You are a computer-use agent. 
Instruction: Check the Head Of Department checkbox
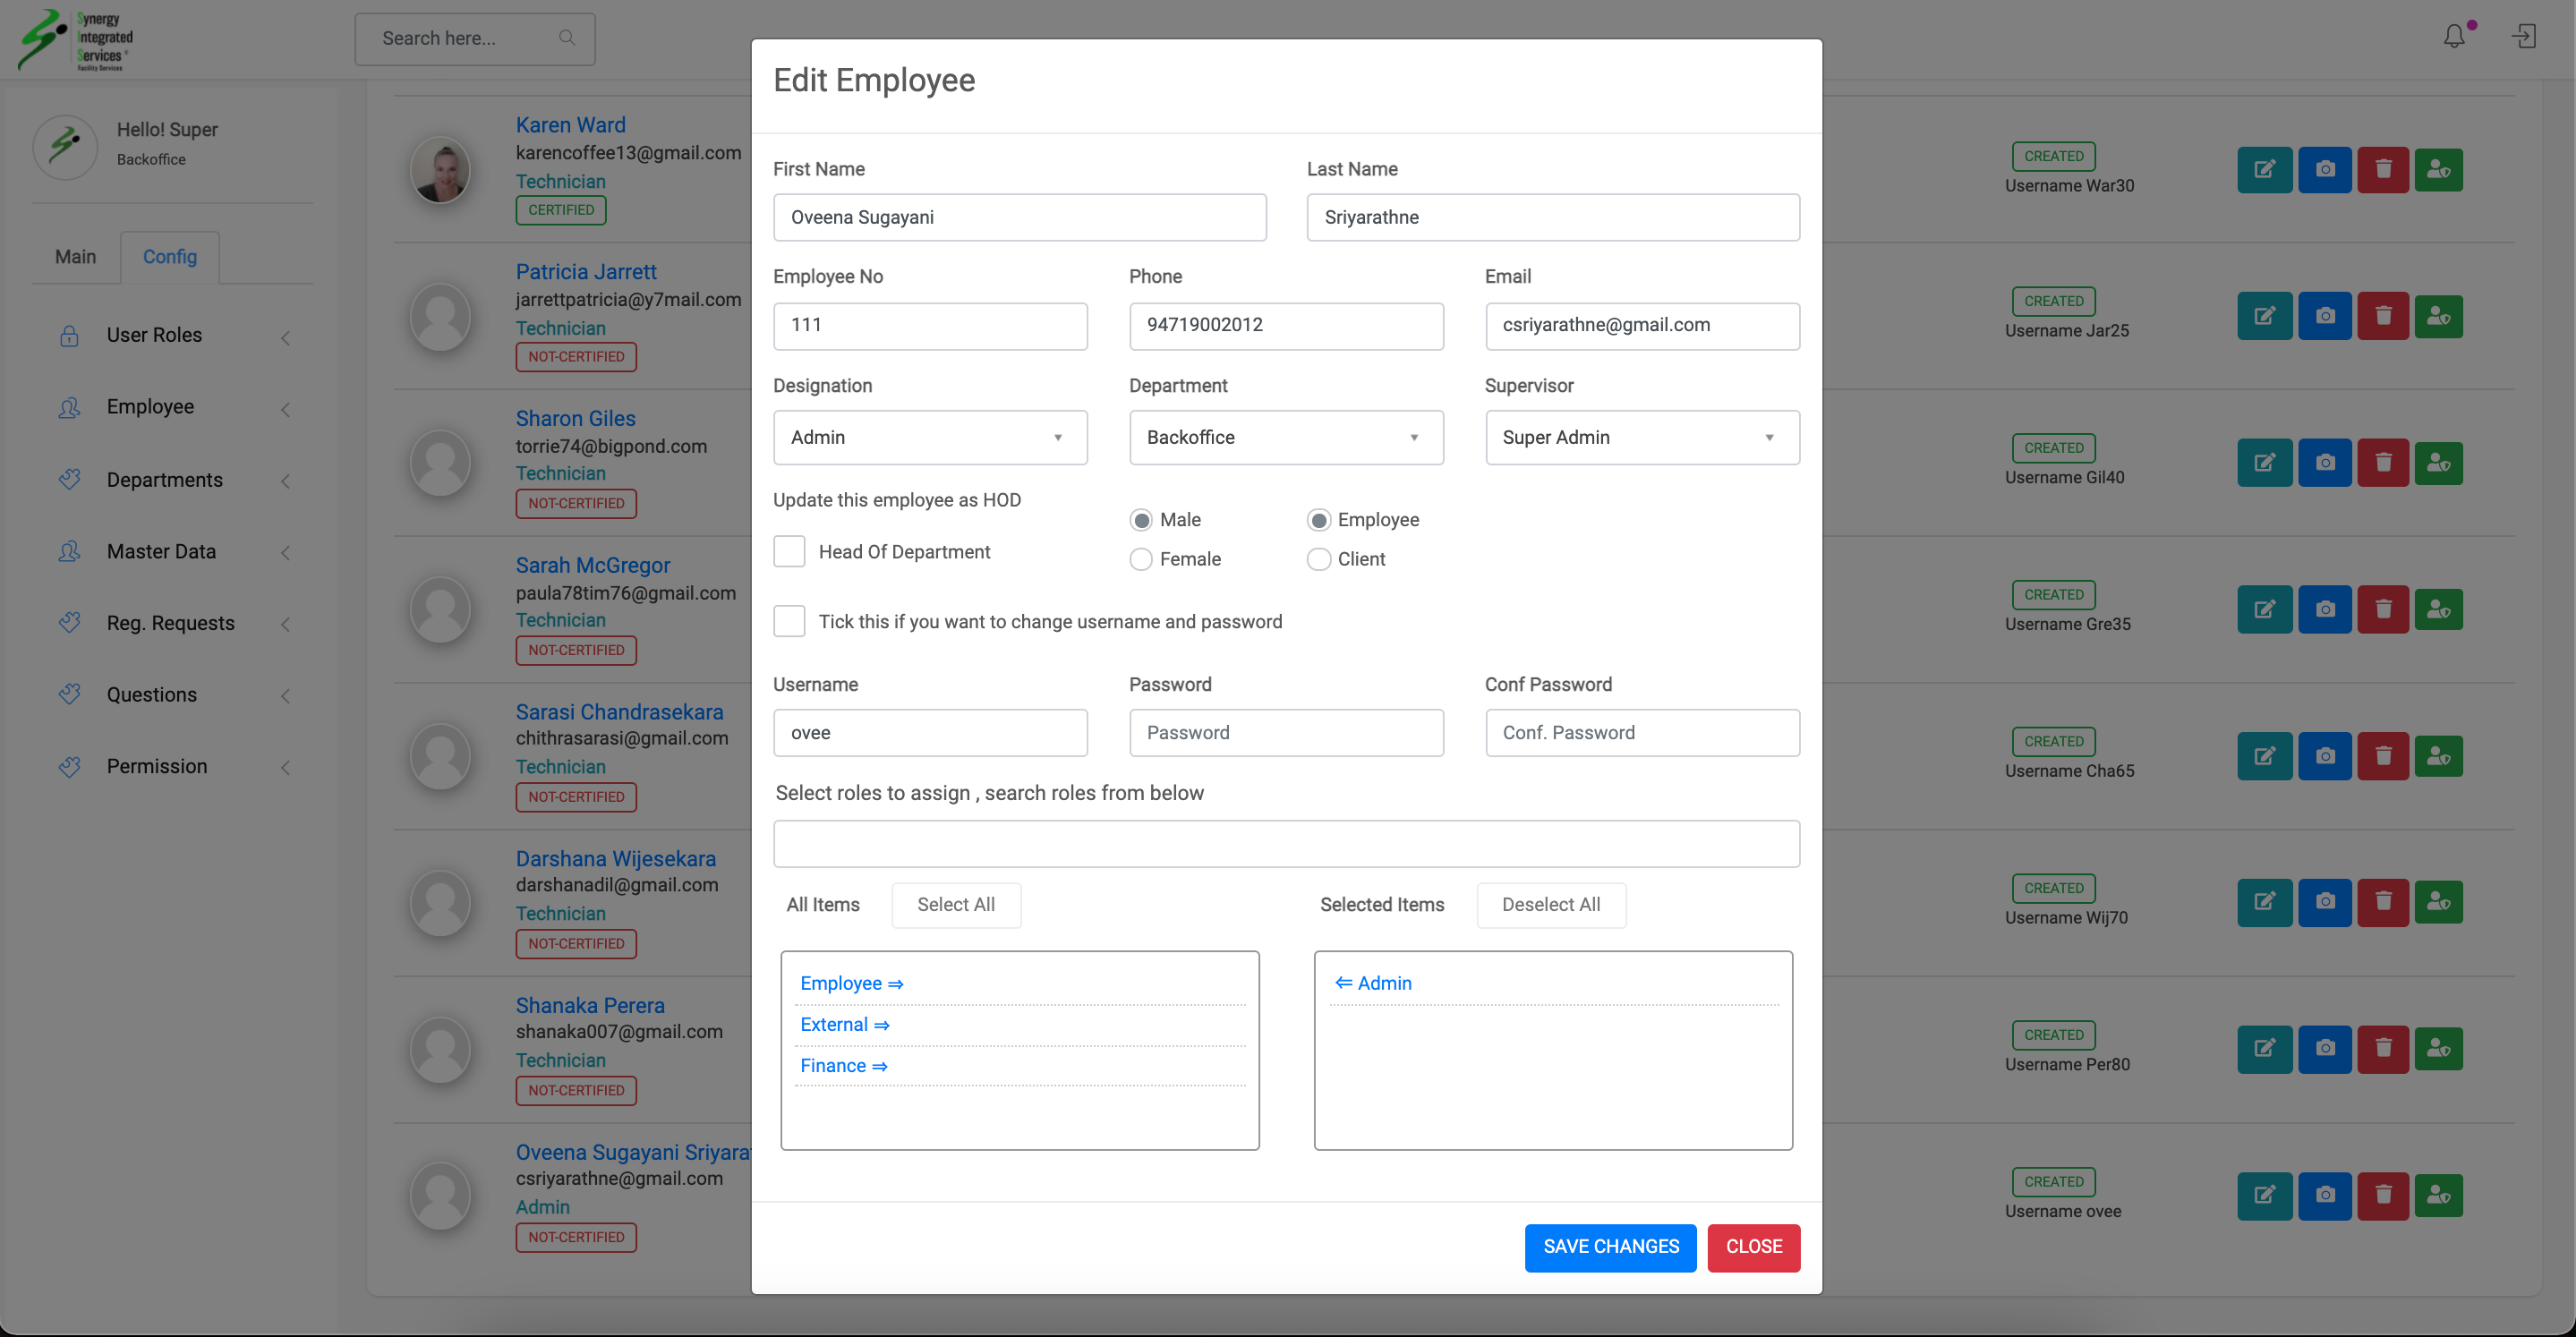coord(789,552)
